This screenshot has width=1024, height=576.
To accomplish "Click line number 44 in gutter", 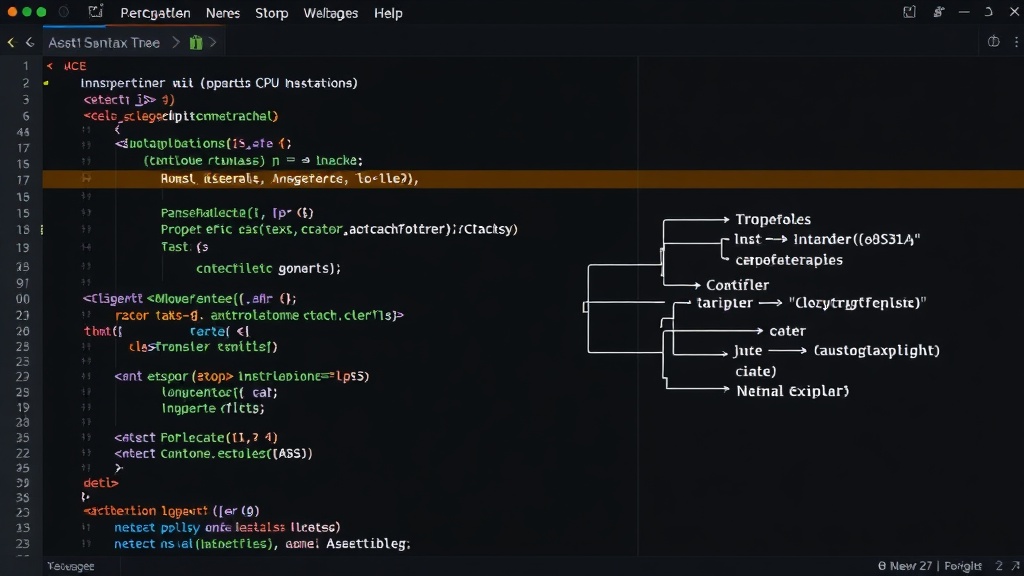I will (23, 132).
